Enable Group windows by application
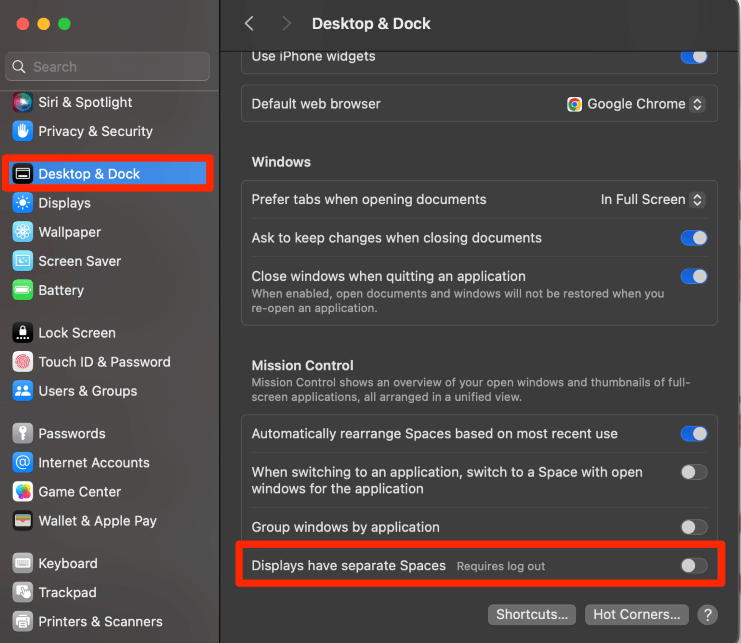741x643 pixels. [x=693, y=527]
